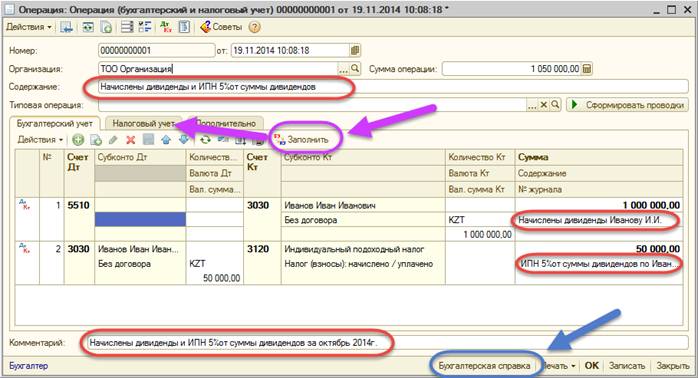
Task: Add a new row with green plus icon
Action: pos(78,140)
